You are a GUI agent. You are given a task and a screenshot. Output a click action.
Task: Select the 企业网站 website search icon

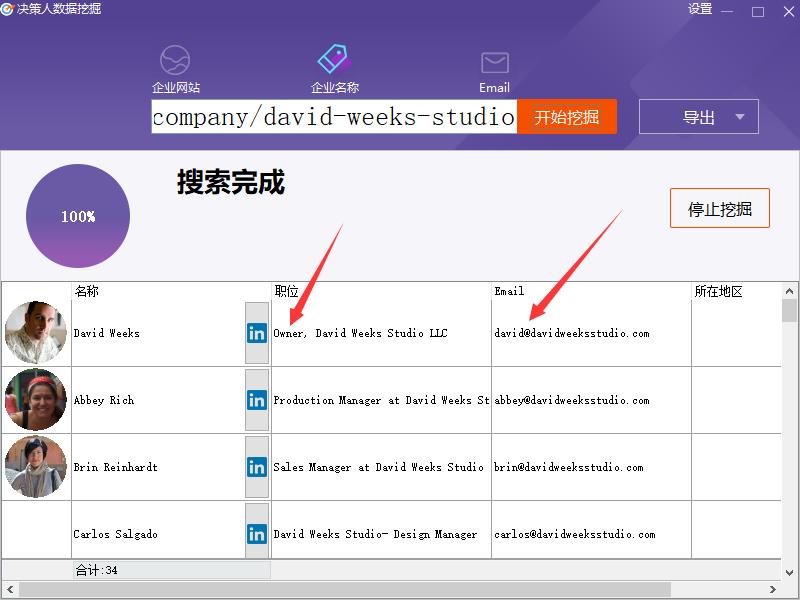coord(175,61)
